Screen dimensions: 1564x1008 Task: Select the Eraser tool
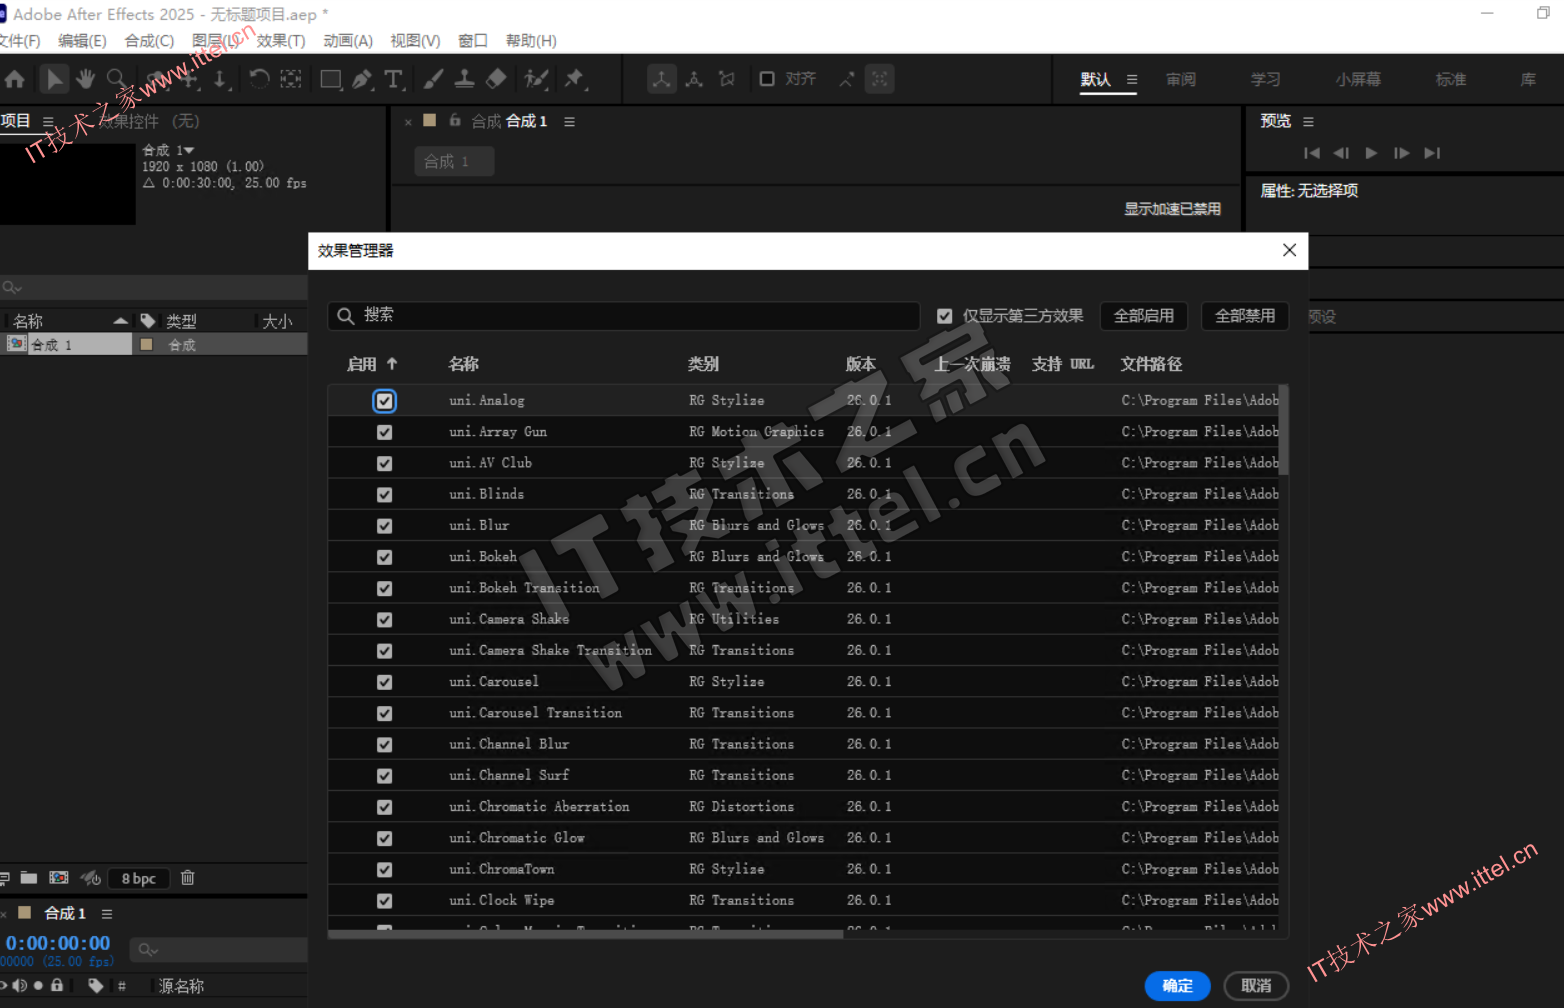497,79
